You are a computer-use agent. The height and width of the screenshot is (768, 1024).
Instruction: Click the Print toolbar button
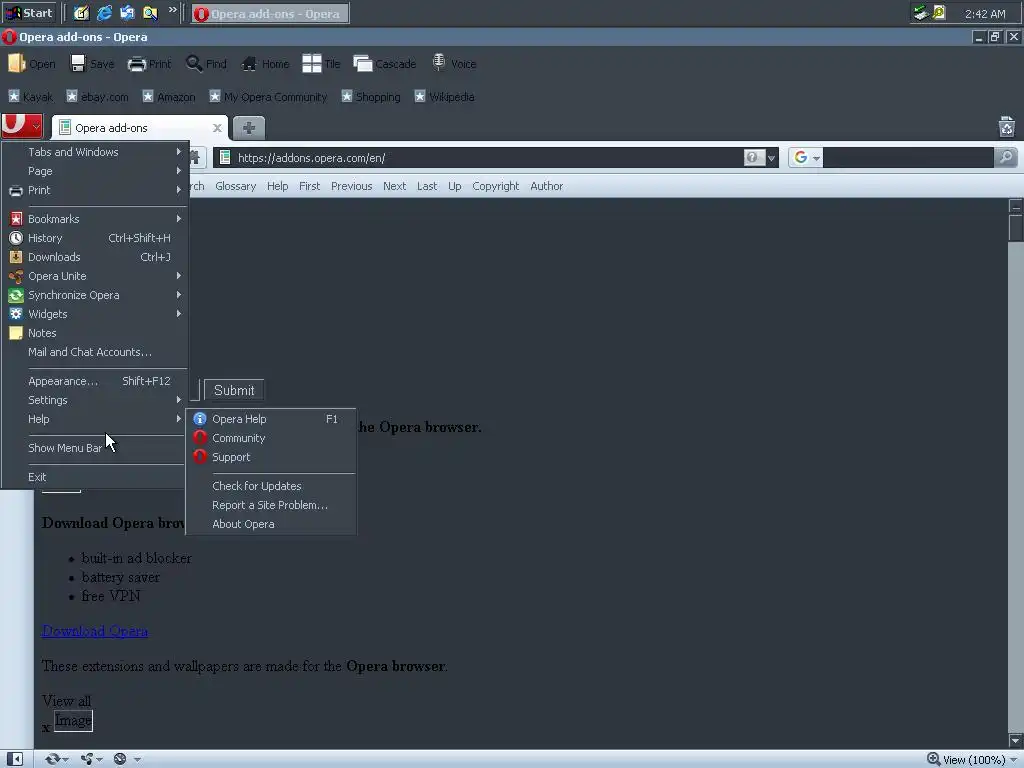[x=149, y=63]
